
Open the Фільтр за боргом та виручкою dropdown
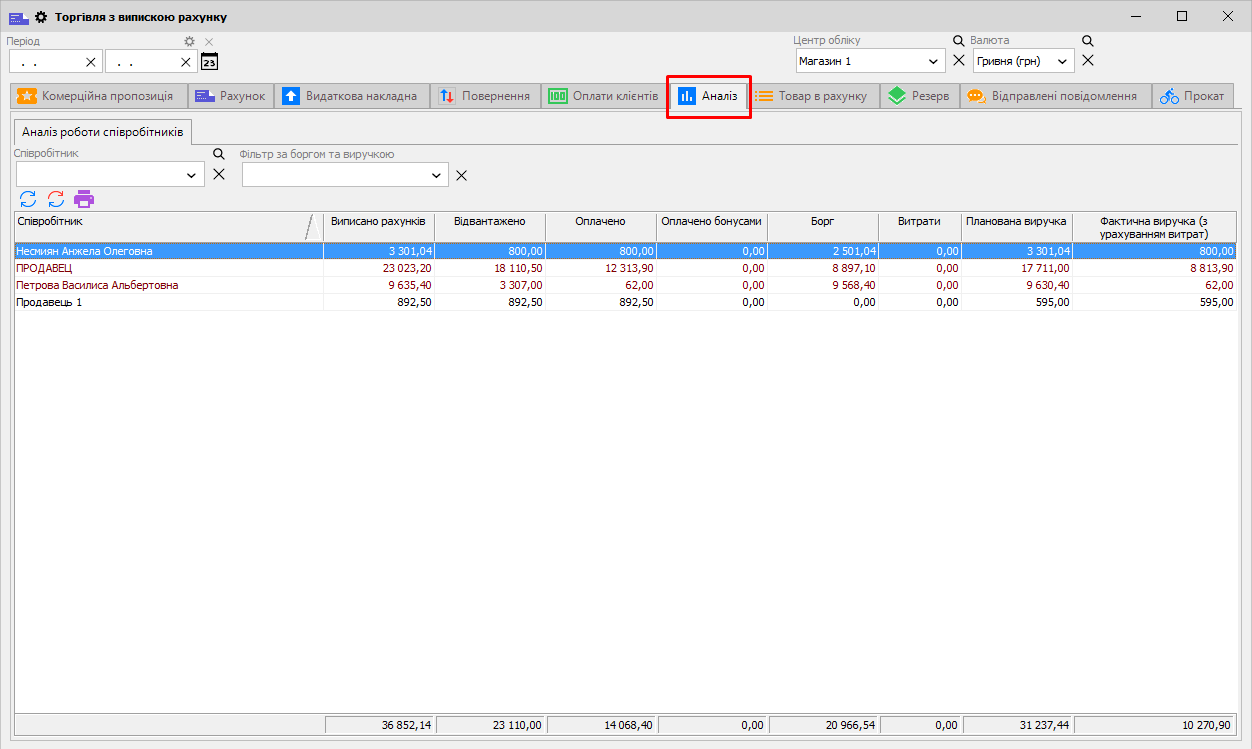pyautogui.click(x=437, y=175)
